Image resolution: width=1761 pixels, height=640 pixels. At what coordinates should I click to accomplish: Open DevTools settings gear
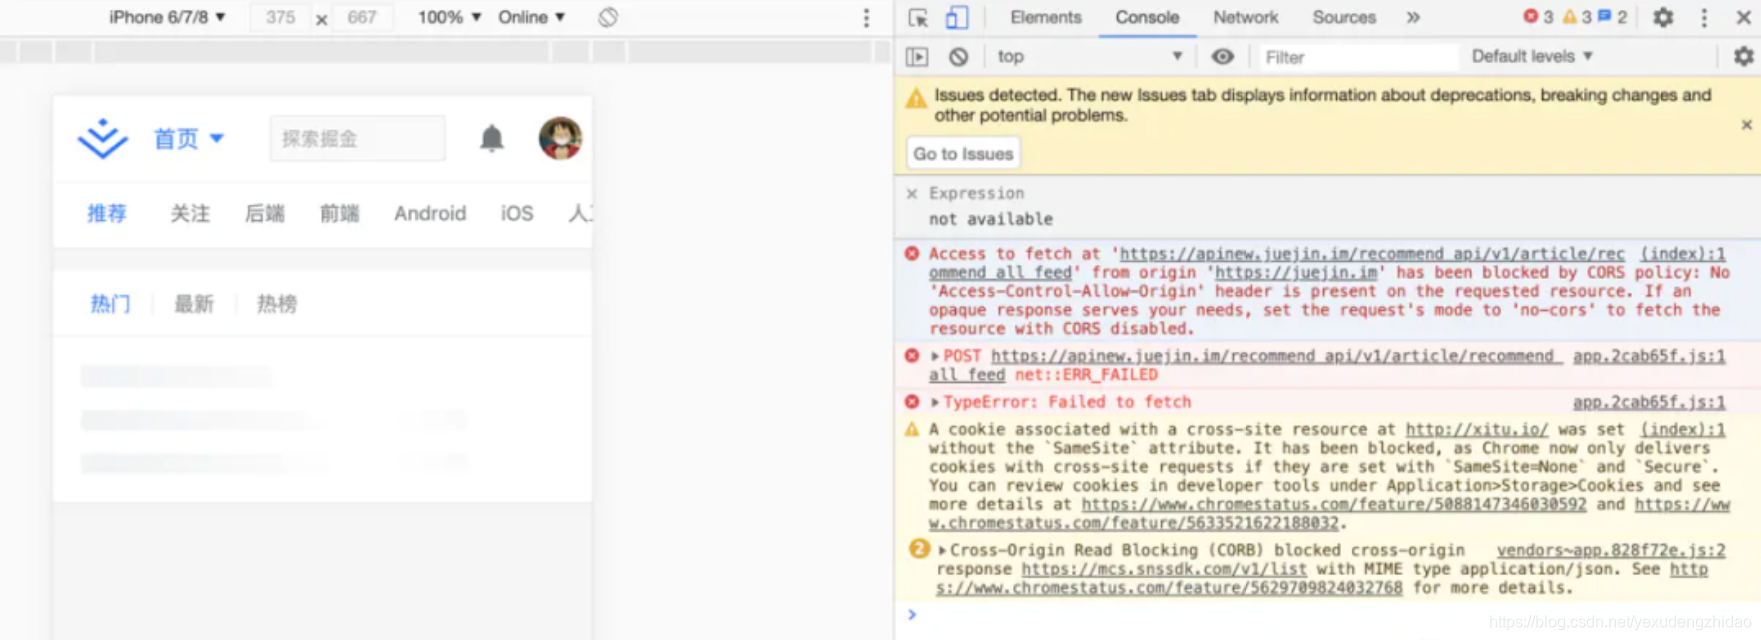click(x=1663, y=17)
